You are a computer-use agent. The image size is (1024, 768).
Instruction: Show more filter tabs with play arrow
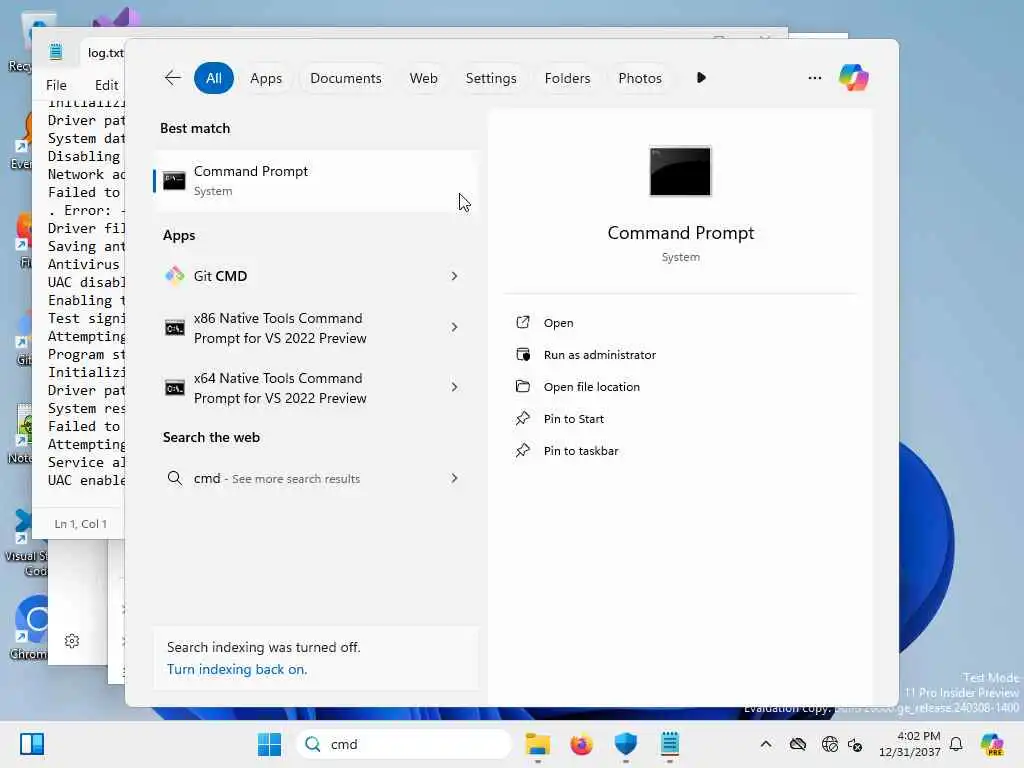tap(701, 78)
